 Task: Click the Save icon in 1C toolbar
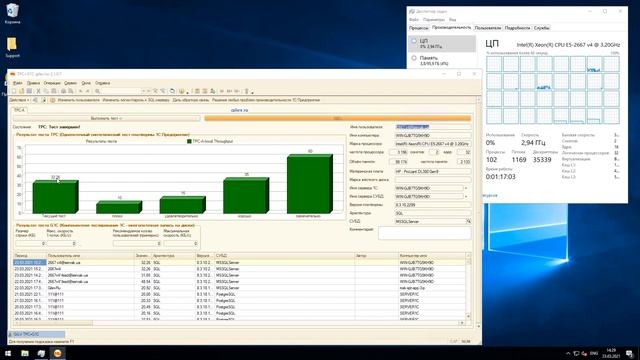click(29, 91)
